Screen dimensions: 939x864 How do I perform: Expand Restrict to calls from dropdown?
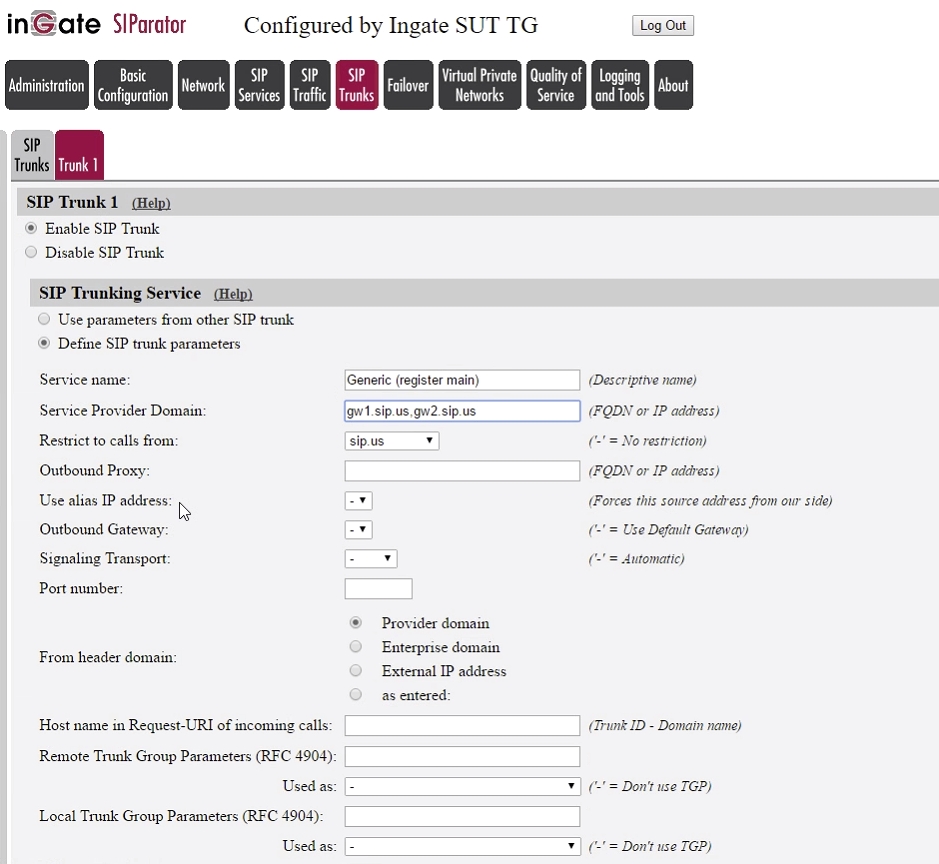pos(392,441)
